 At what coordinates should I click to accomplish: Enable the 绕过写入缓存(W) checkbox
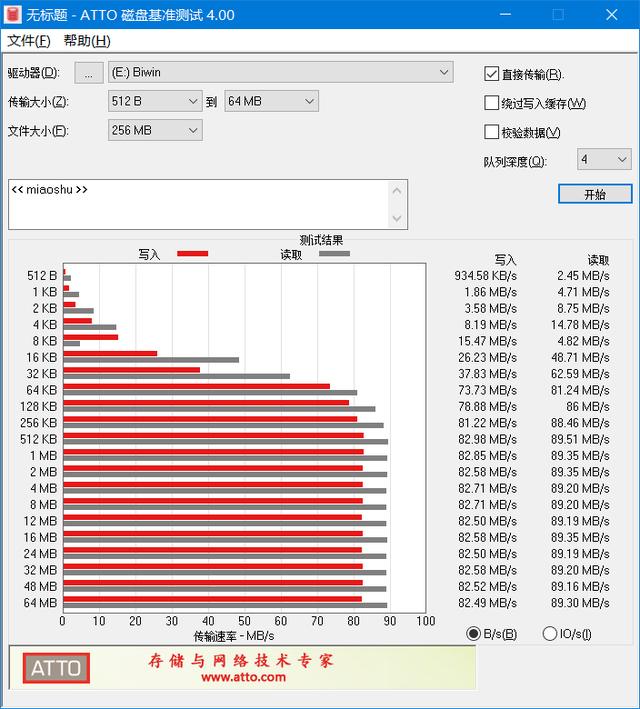pos(491,103)
